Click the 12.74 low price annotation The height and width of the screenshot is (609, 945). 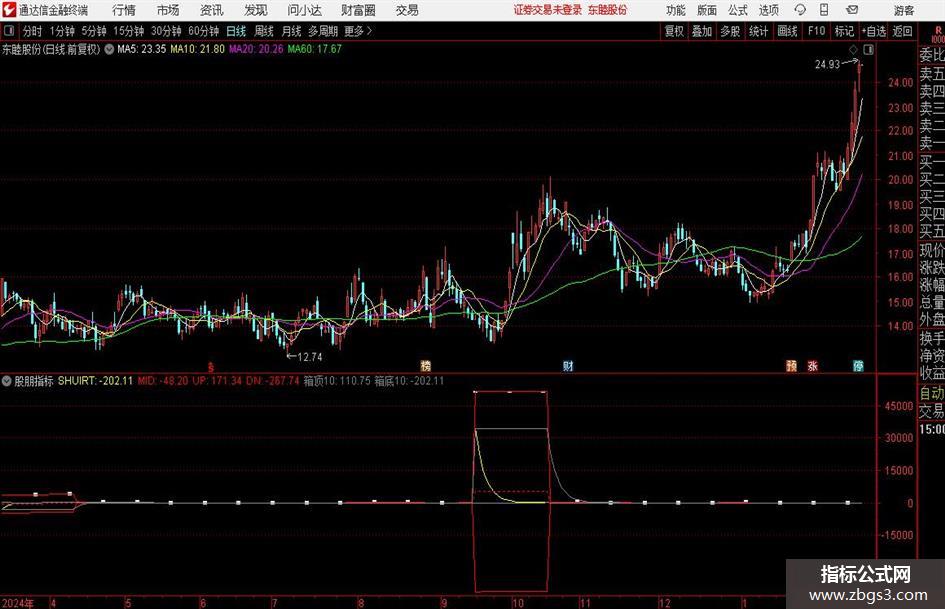pos(310,357)
